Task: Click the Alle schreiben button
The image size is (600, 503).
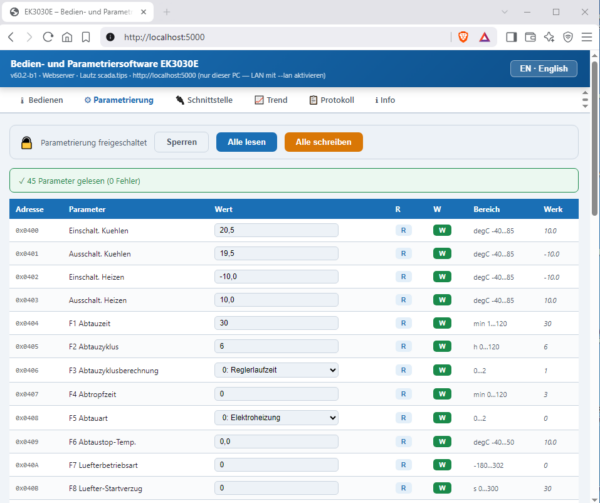Action: pos(323,142)
